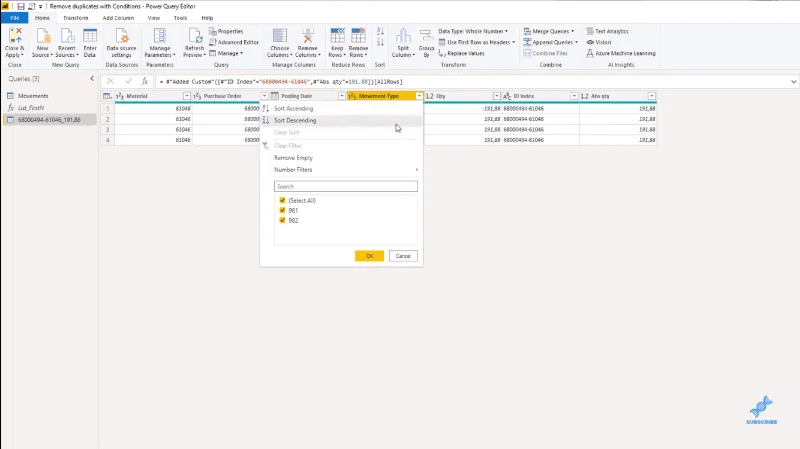
Task: Click Replace Values
Action: (461, 53)
